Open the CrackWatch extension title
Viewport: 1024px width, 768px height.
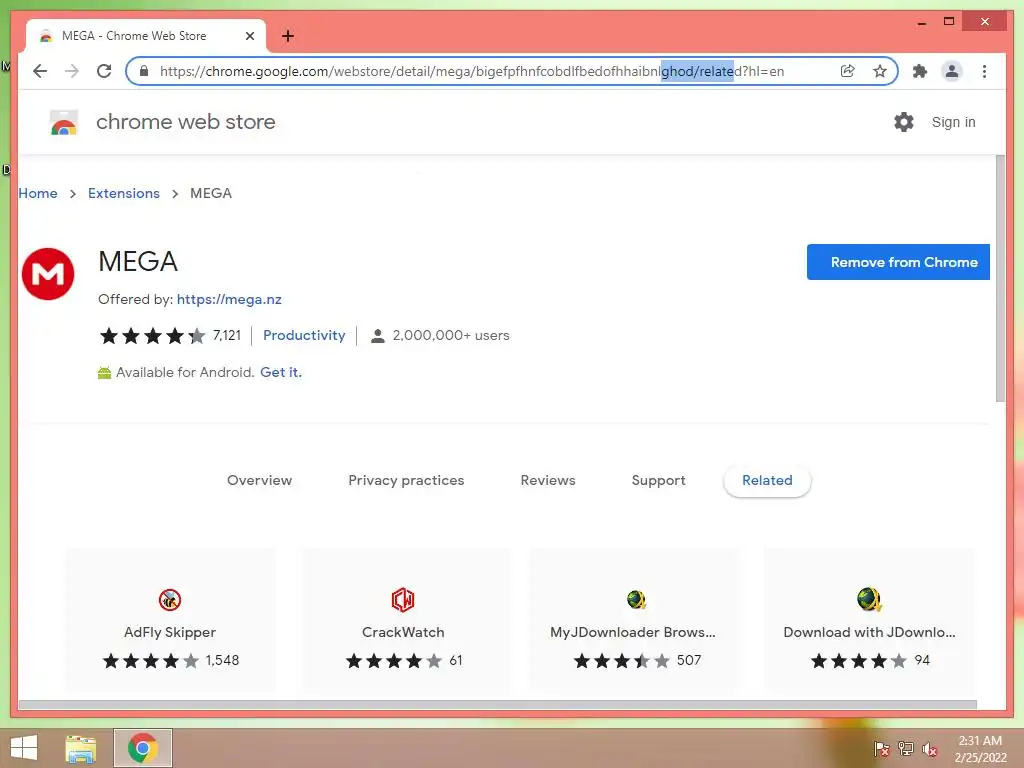pos(403,632)
